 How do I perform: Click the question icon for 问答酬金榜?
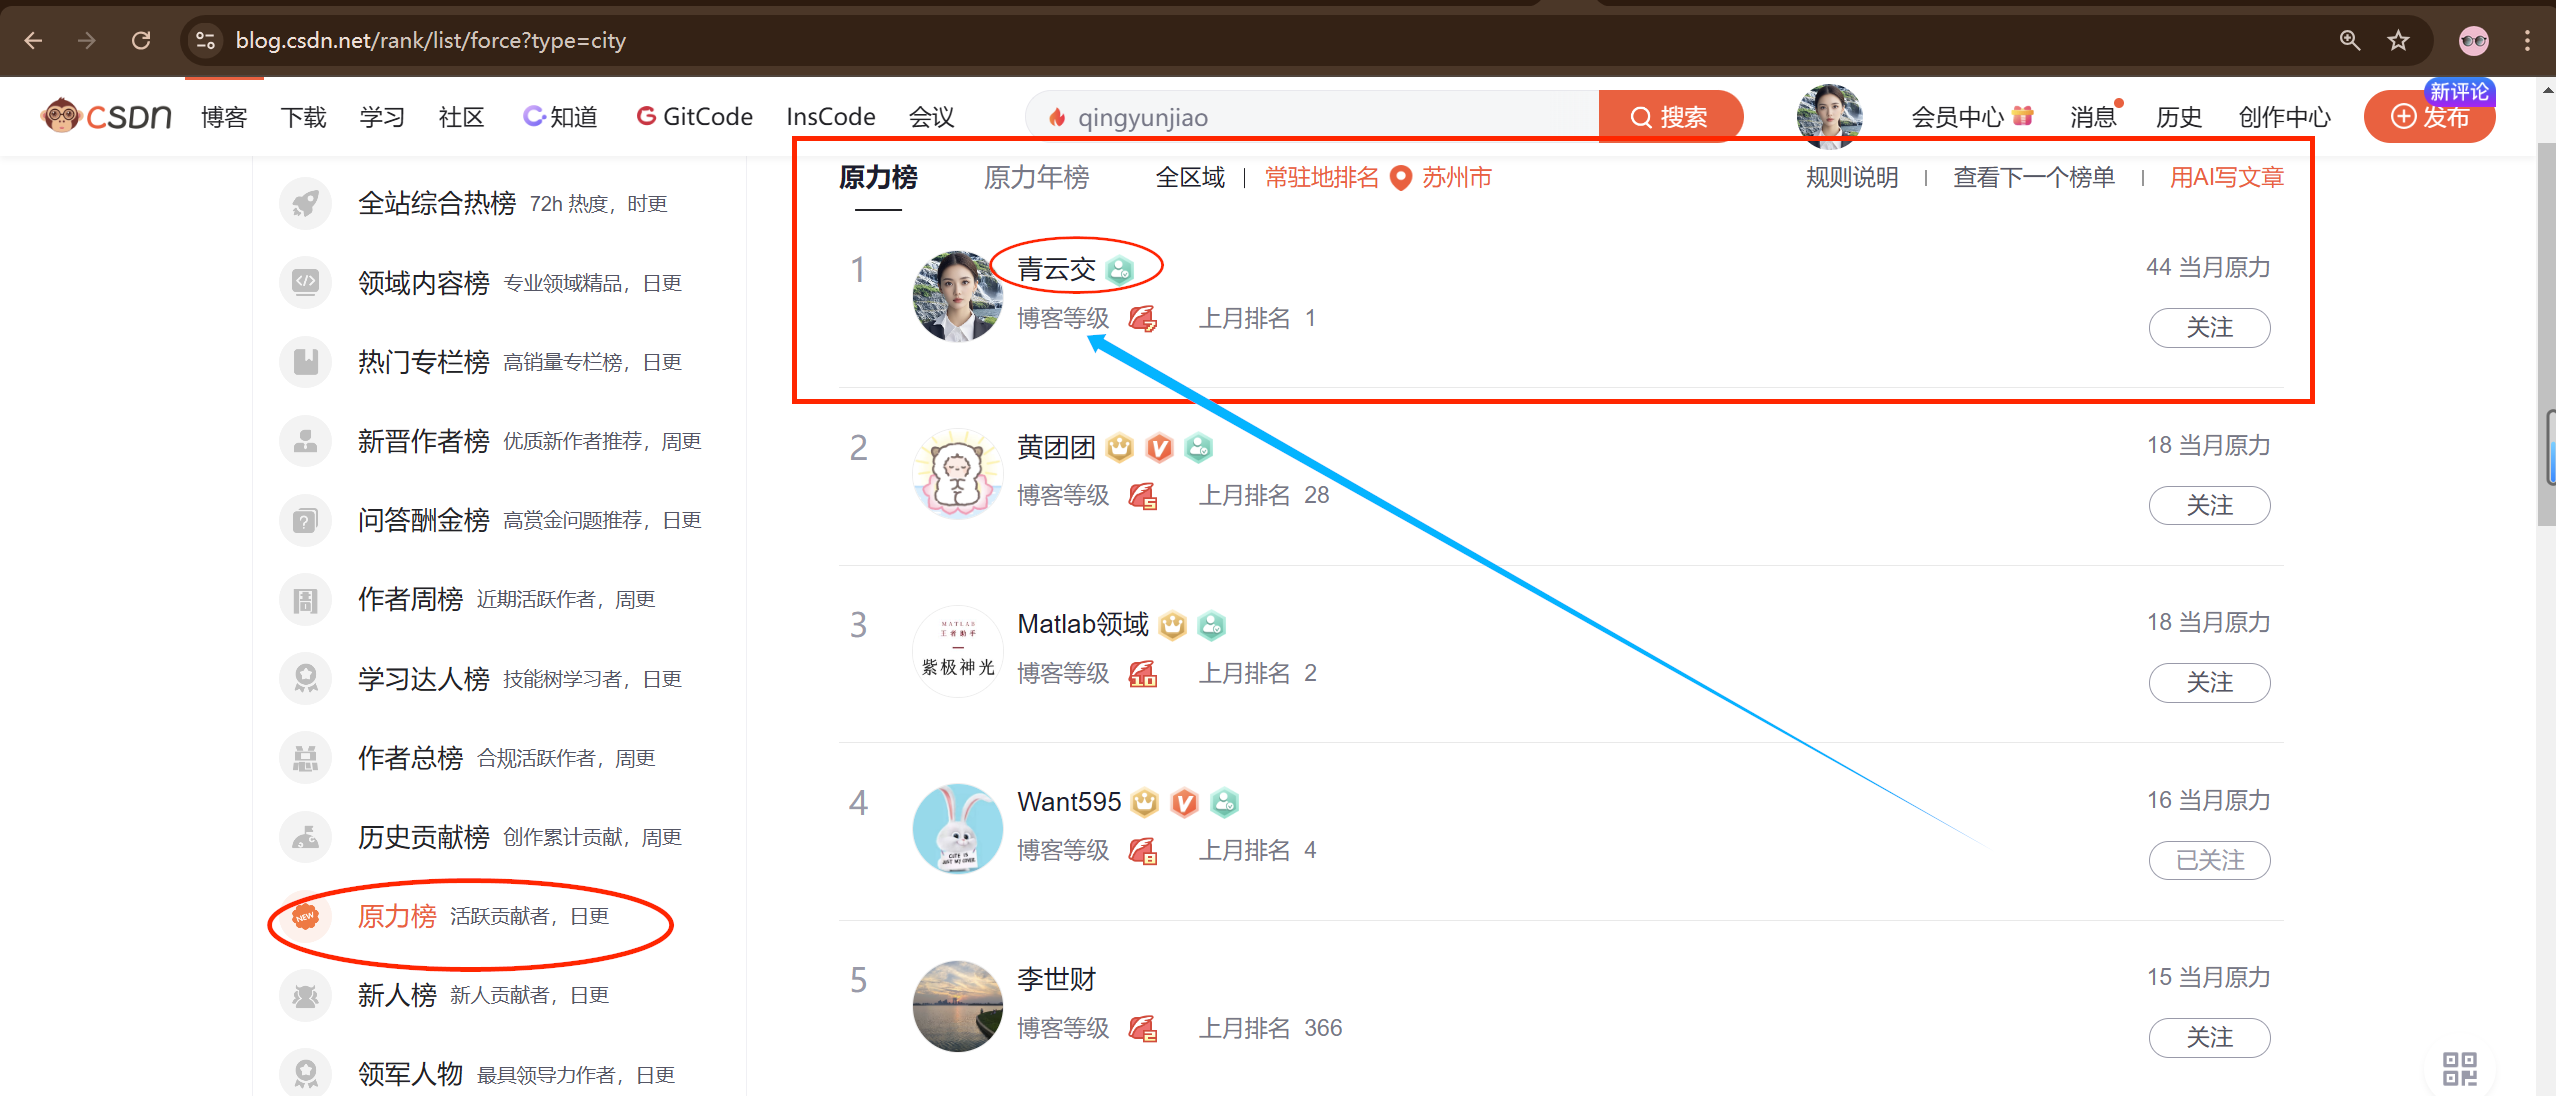click(305, 520)
